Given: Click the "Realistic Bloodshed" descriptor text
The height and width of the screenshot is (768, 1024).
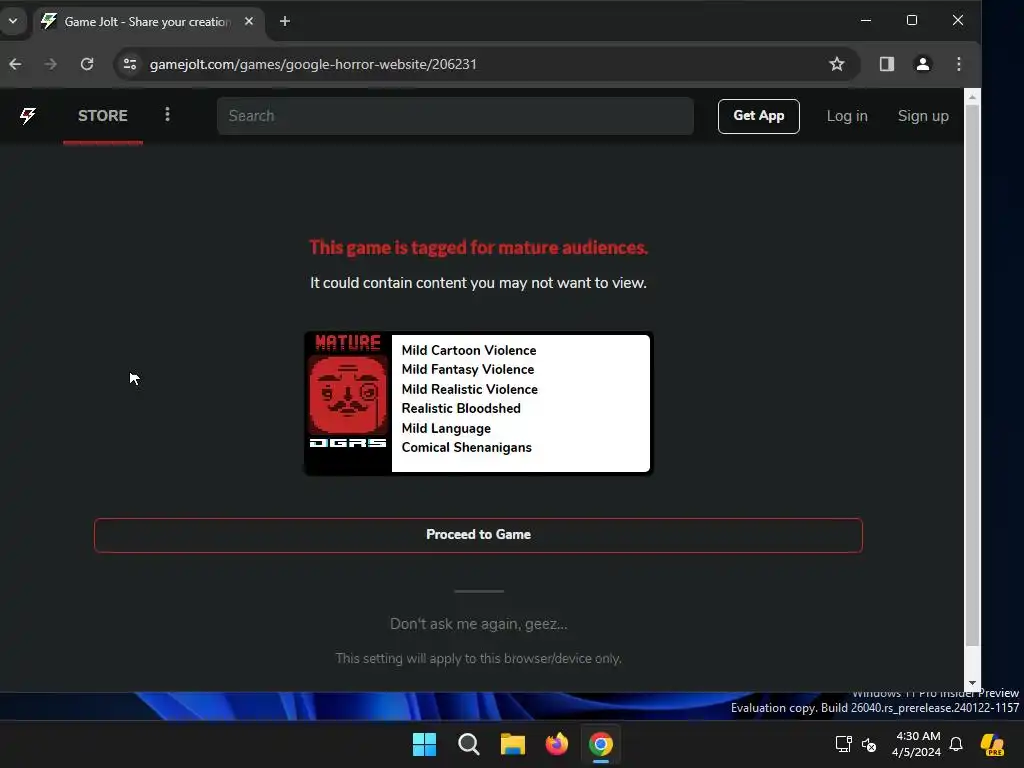Looking at the screenshot, I should [461, 408].
